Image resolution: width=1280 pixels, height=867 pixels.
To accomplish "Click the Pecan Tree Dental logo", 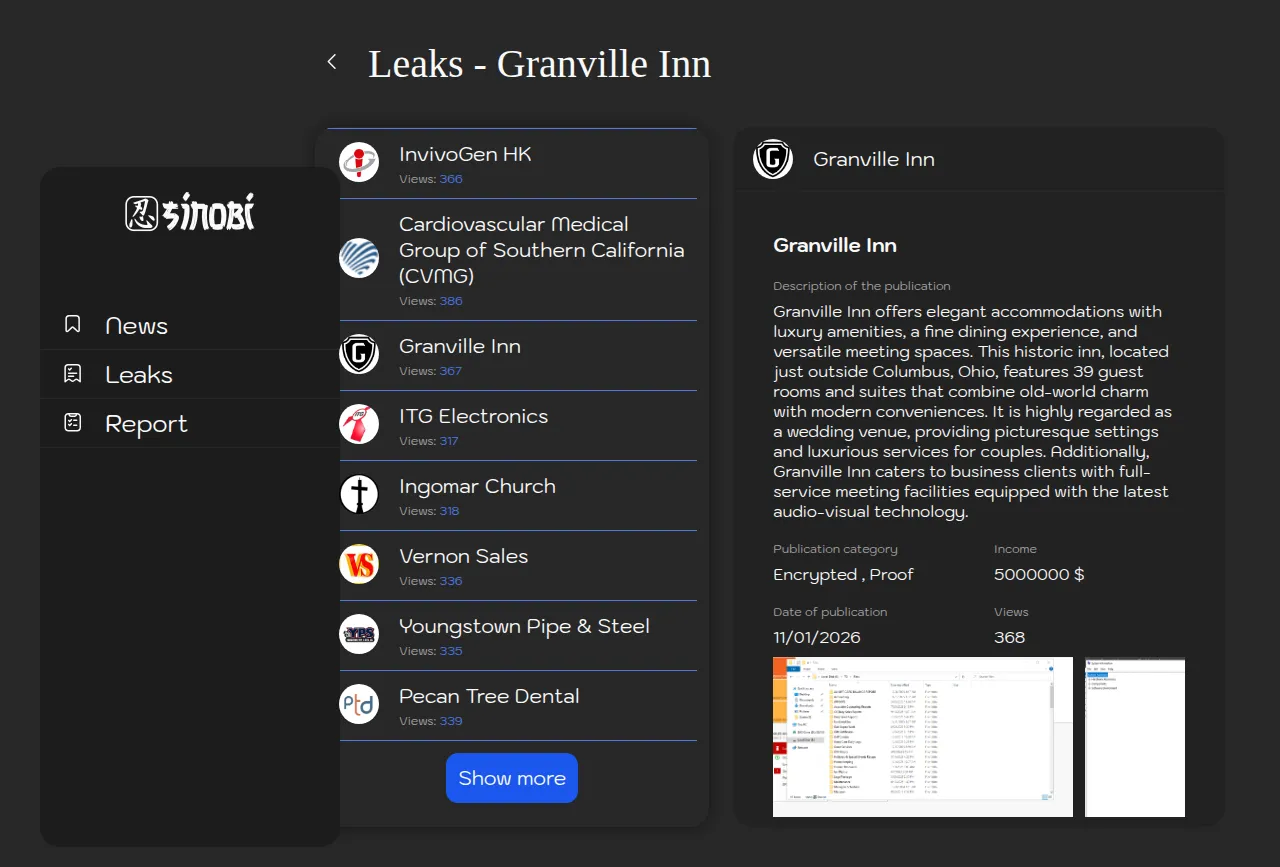I will pos(359,704).
